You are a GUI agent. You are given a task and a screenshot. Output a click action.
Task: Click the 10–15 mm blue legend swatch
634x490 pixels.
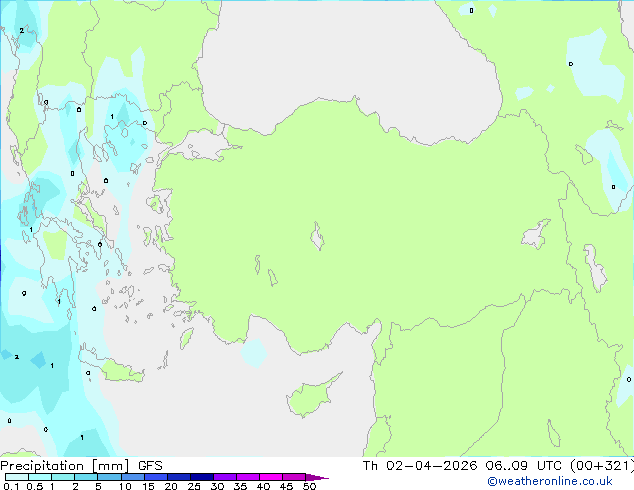(132, 477)
